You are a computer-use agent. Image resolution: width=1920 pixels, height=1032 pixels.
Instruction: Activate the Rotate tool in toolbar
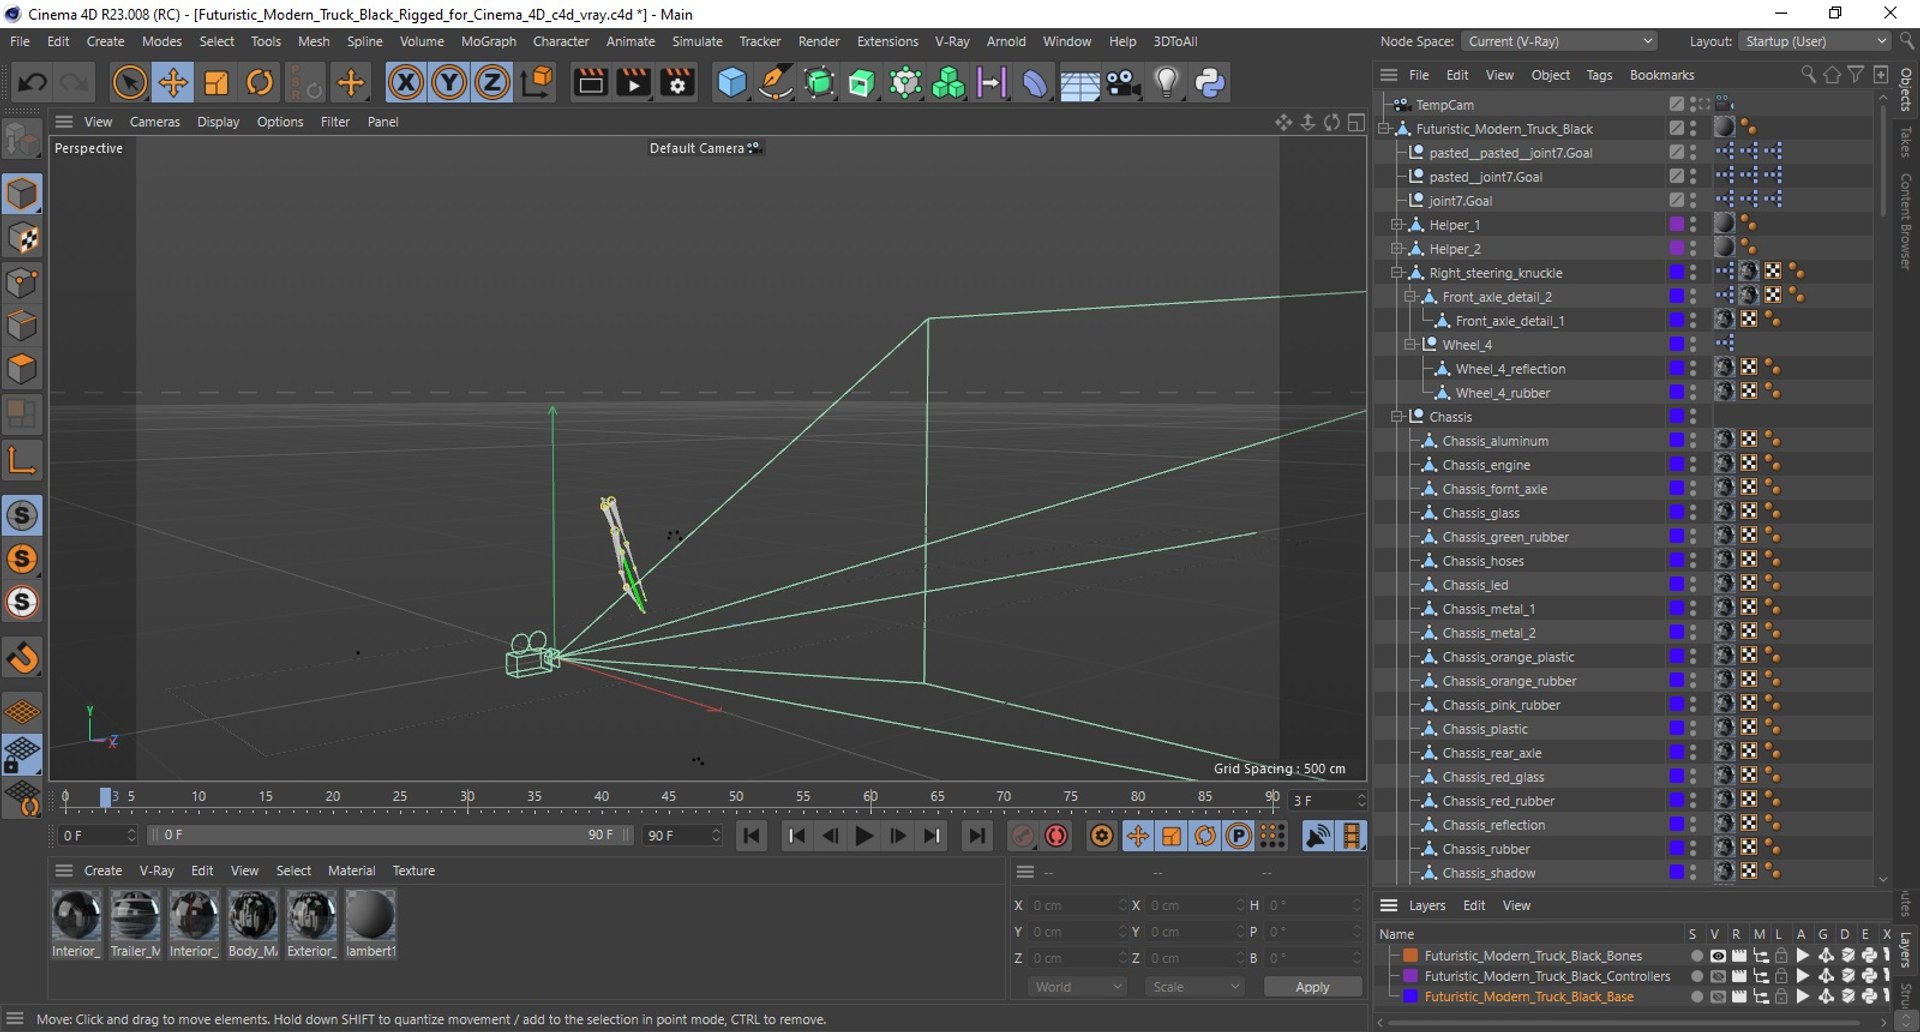click(260, 82)
